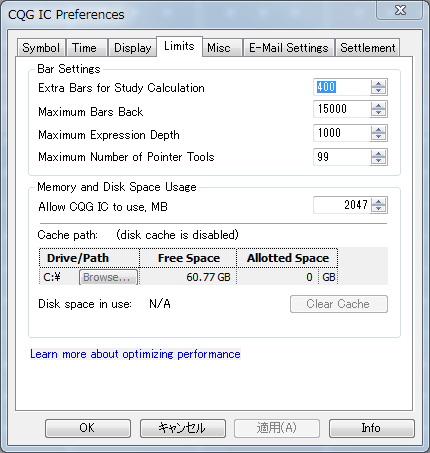This screenshot has height=453, width=430.
Task: Switch to the Symbol tab
Action: (x=41, y=48)
